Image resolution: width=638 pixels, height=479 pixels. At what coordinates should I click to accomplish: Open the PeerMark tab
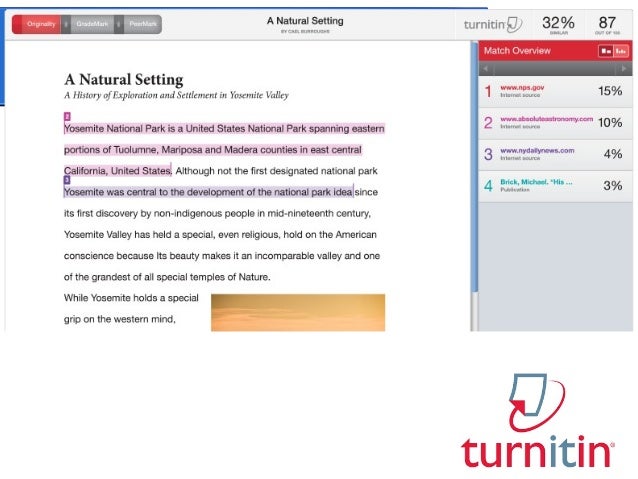coord(142,24)
